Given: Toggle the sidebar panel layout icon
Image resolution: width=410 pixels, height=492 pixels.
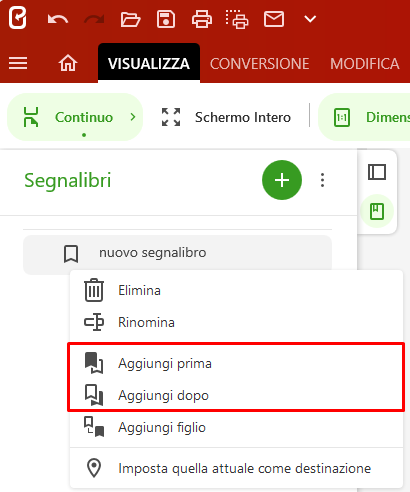Looking at the screenshot, I should coord(377,172).
